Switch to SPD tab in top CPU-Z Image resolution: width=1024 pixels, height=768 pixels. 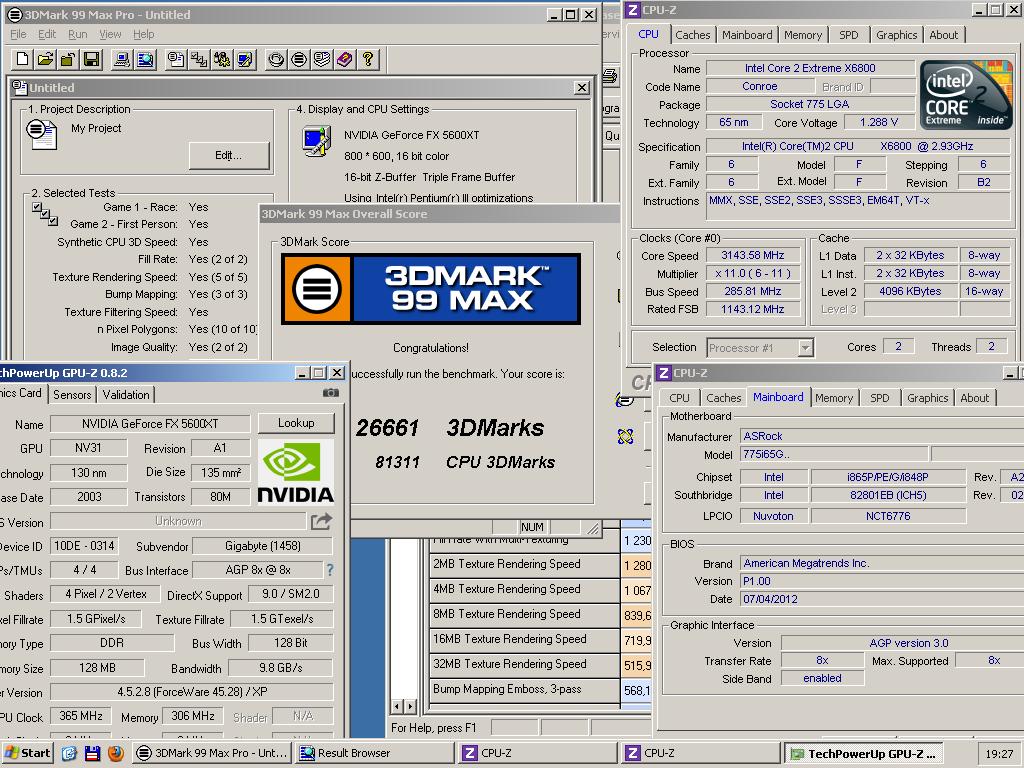coord(848,35)
